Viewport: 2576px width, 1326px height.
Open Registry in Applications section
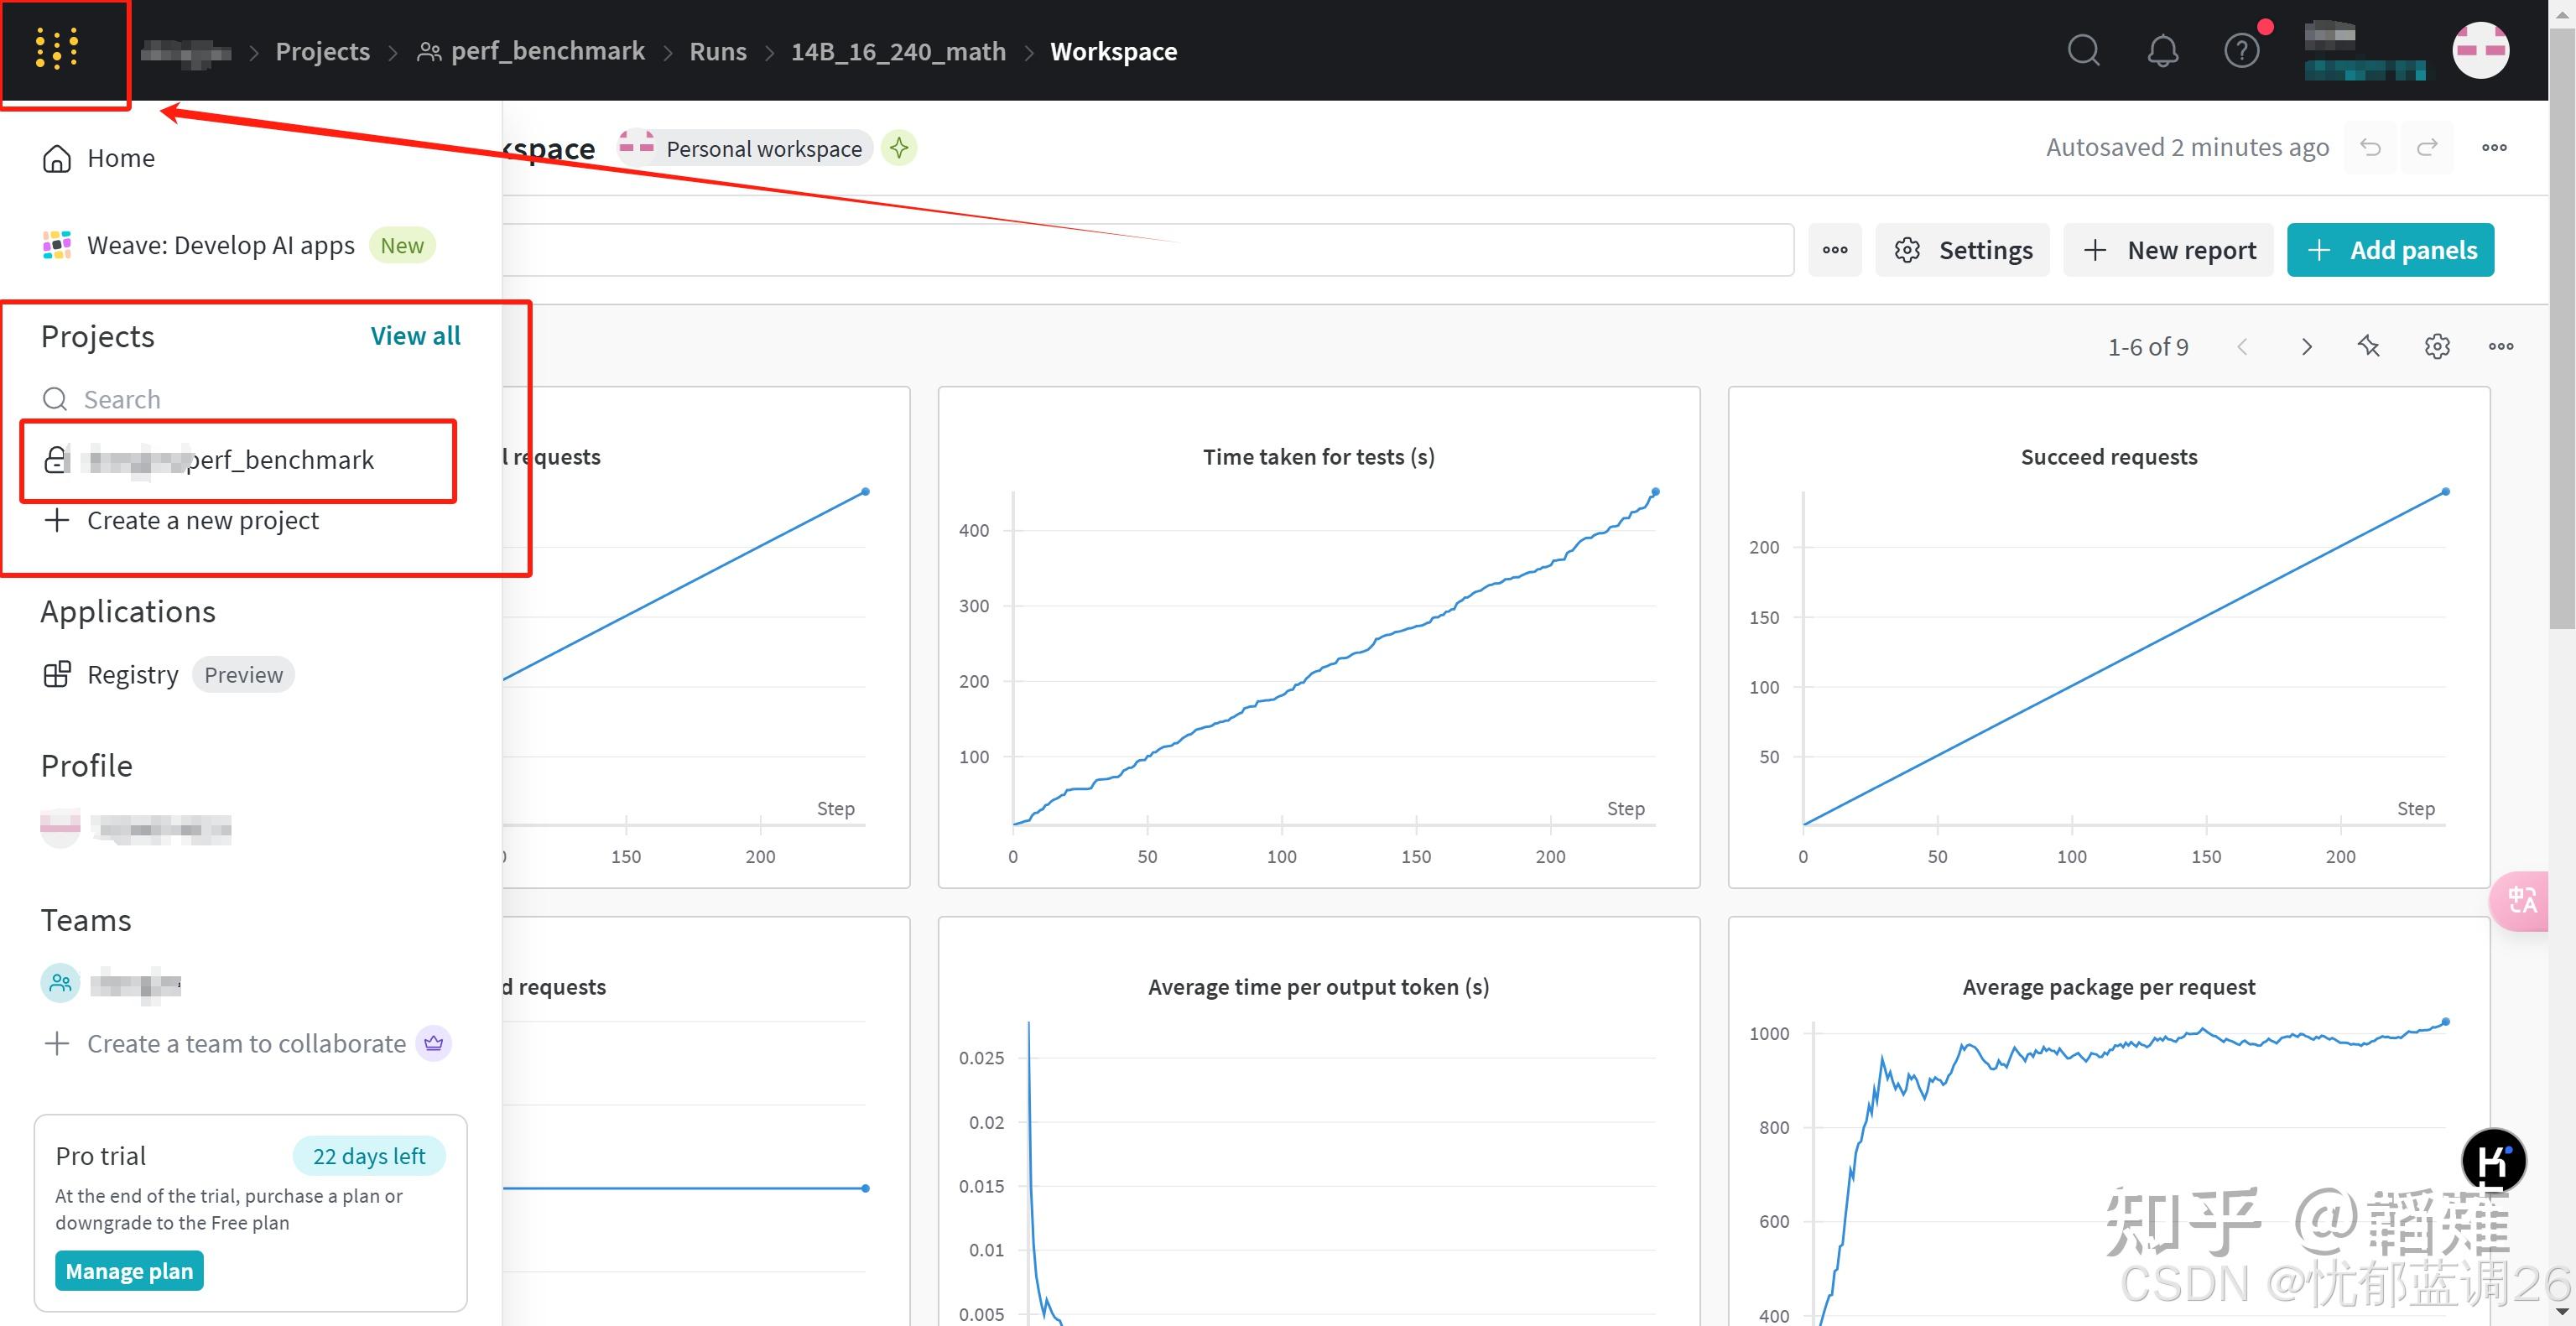tap(132, 675)
